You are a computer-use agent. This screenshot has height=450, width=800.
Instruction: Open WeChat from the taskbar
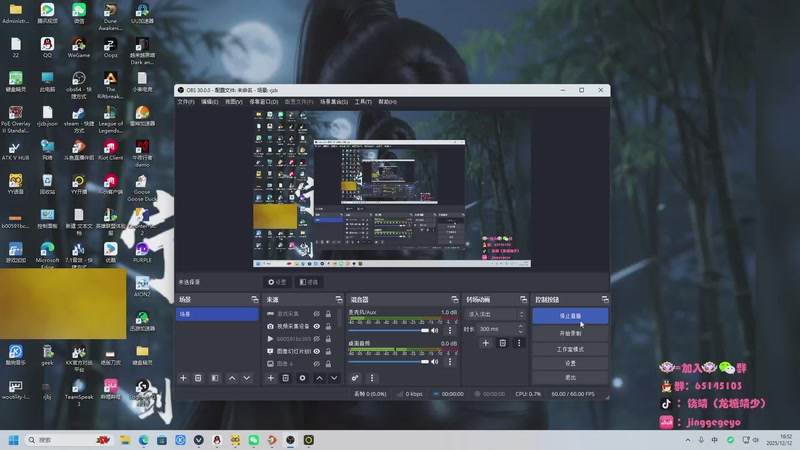tap(254, 440)
